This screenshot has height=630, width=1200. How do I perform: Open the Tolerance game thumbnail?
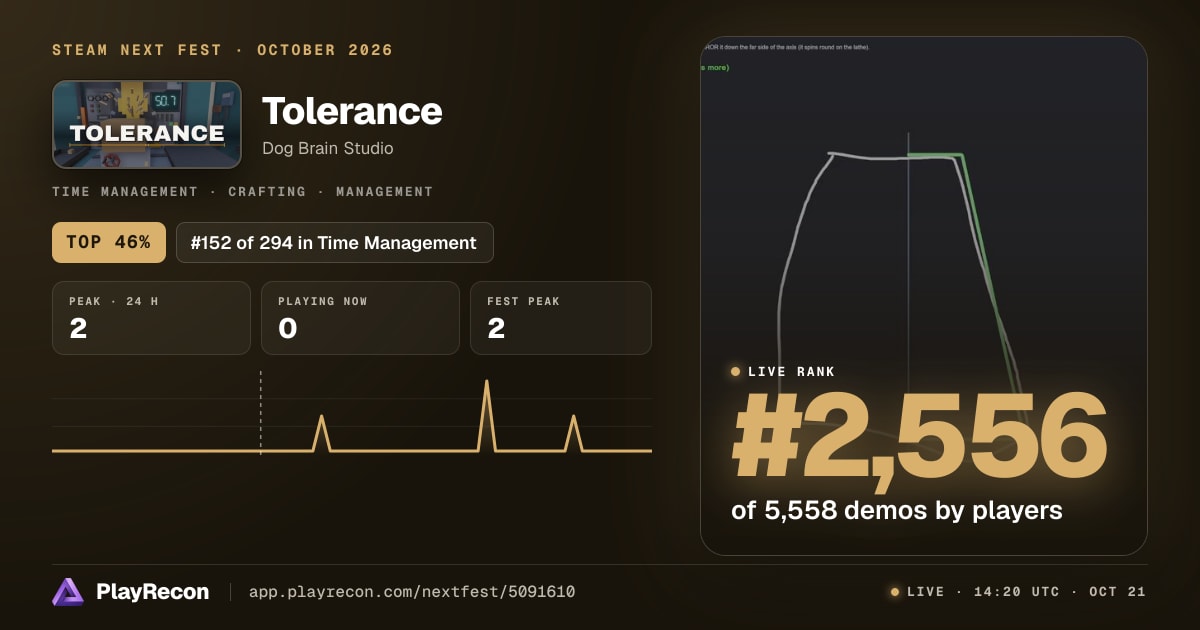pos(147,124)
